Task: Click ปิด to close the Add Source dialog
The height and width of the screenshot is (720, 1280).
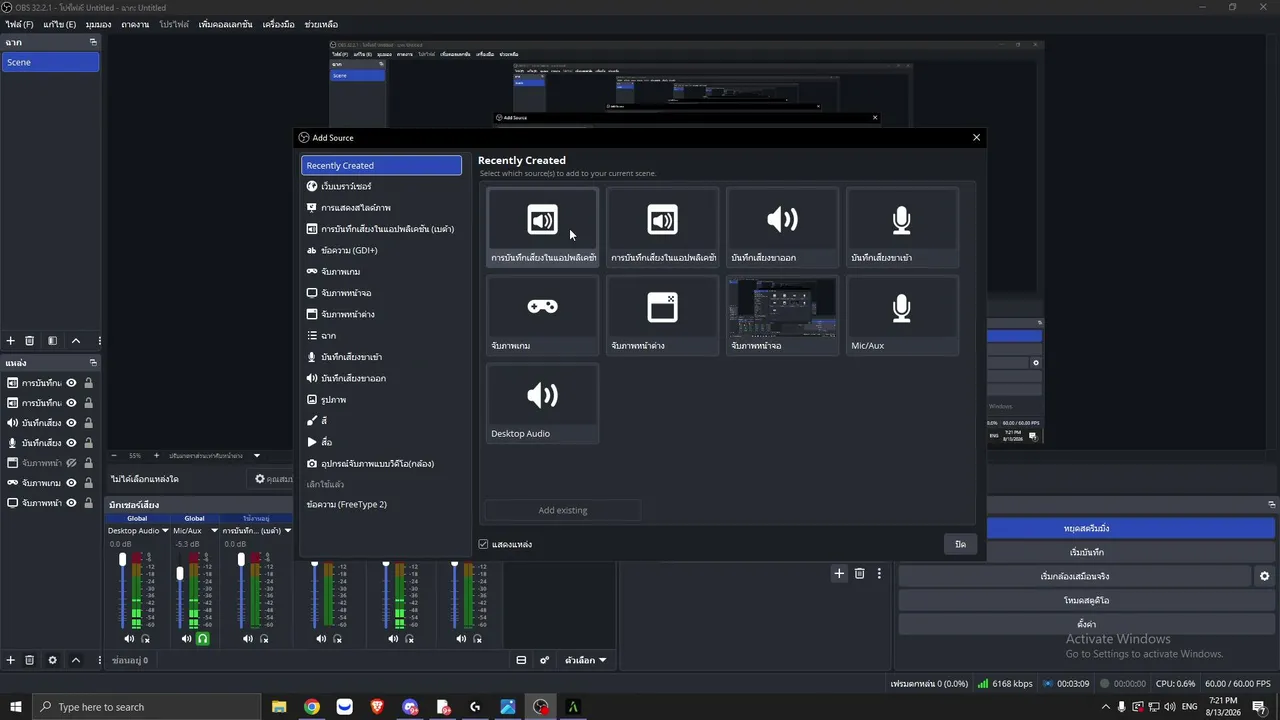Action: coord(960,544)
